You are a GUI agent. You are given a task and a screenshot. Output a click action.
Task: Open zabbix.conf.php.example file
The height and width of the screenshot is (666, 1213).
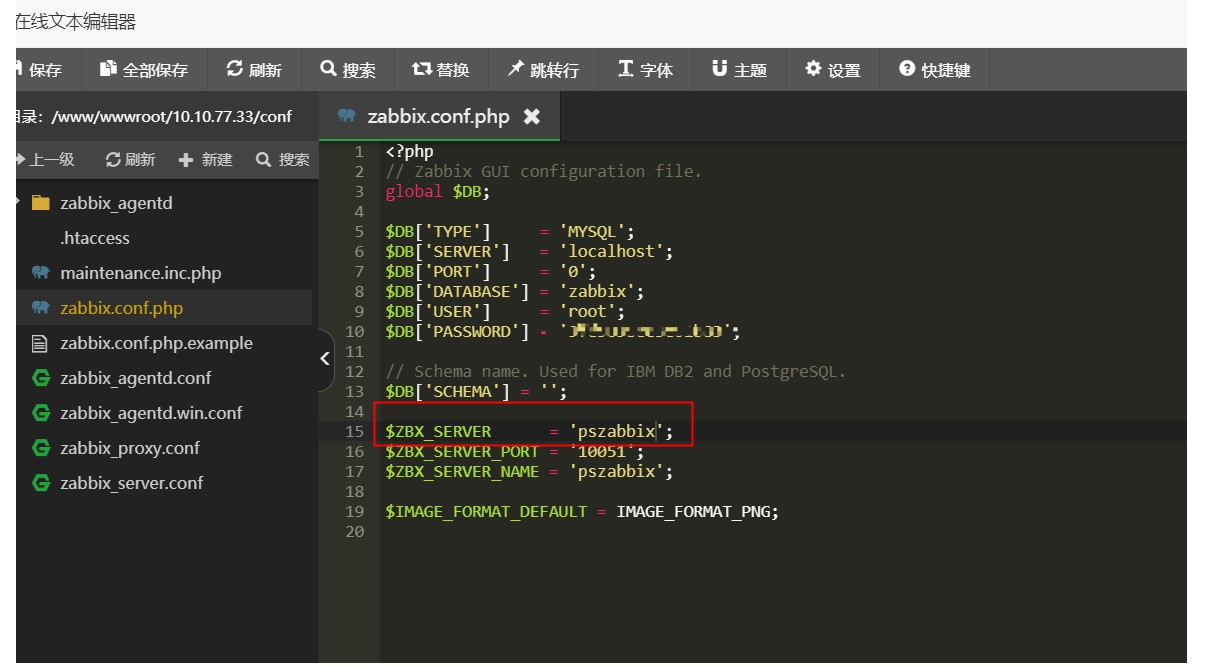click(x=156, y=343)
